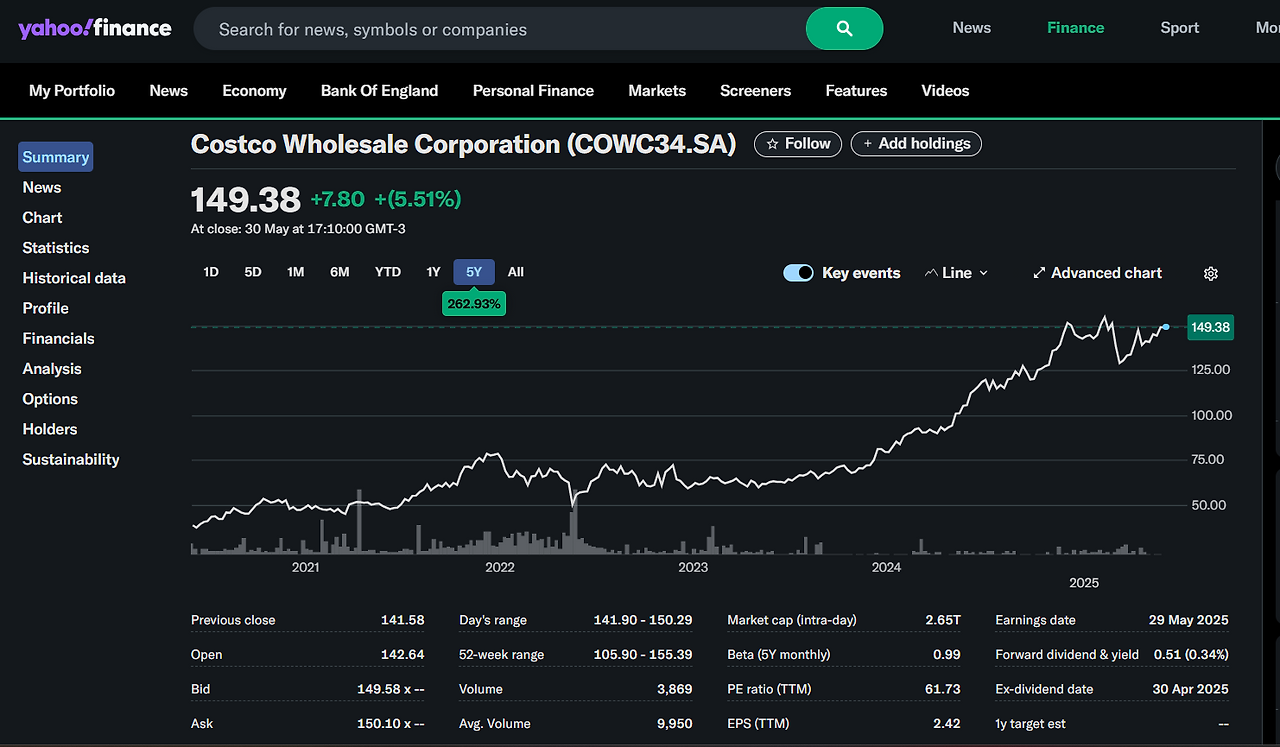
Task: Click the Avg. Volume value 9,950
Action: [676, 724]
